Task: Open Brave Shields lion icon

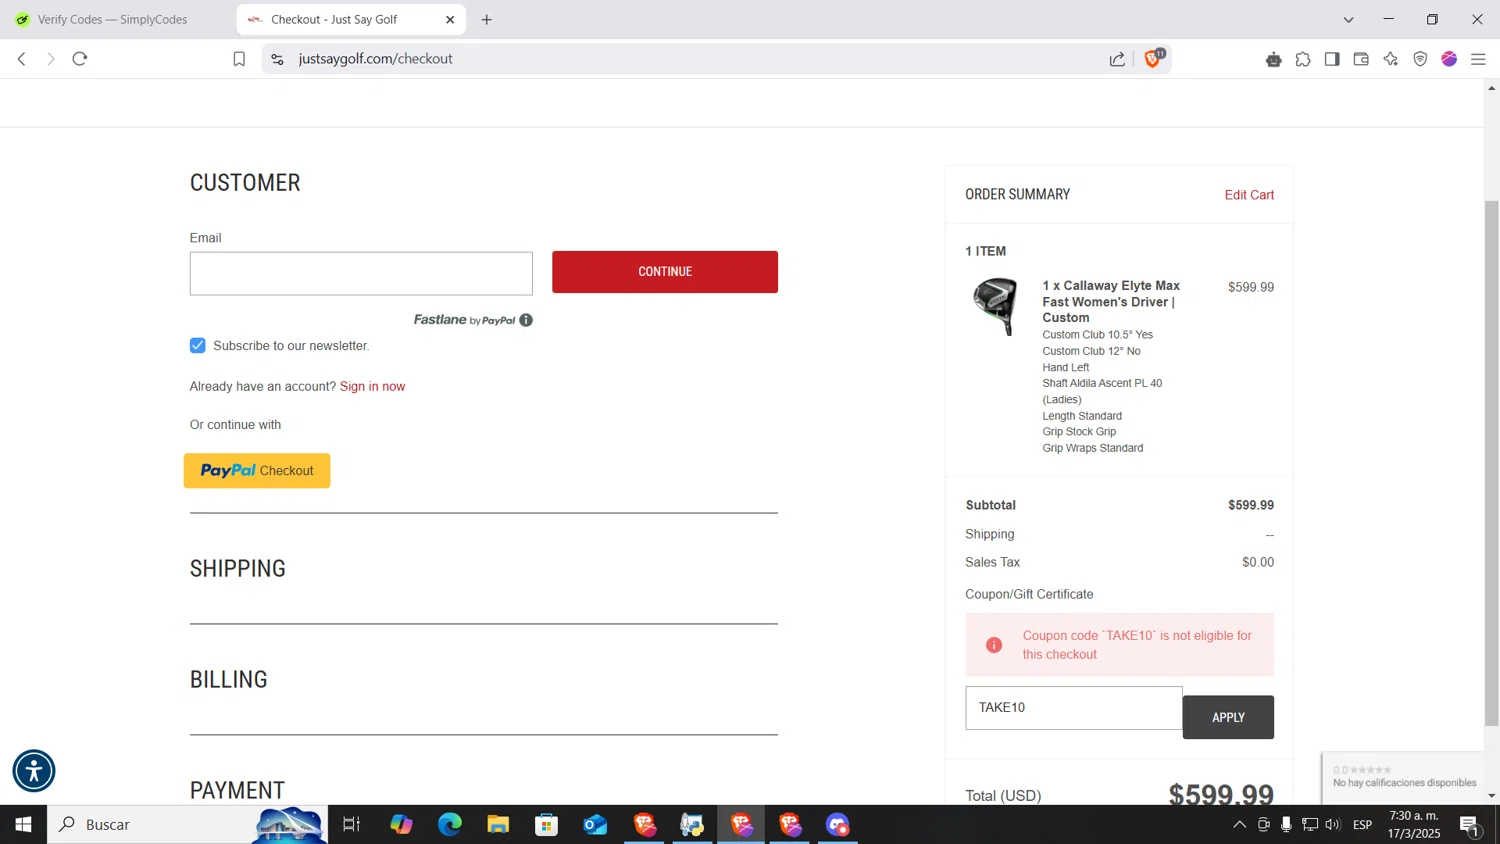Action: click(1153, 58)
